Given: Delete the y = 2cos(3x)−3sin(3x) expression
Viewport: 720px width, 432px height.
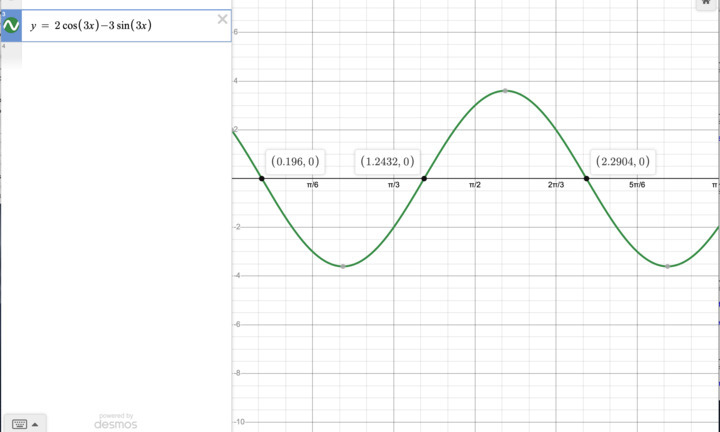Looking at the screenshot, I should pos(222,19).
